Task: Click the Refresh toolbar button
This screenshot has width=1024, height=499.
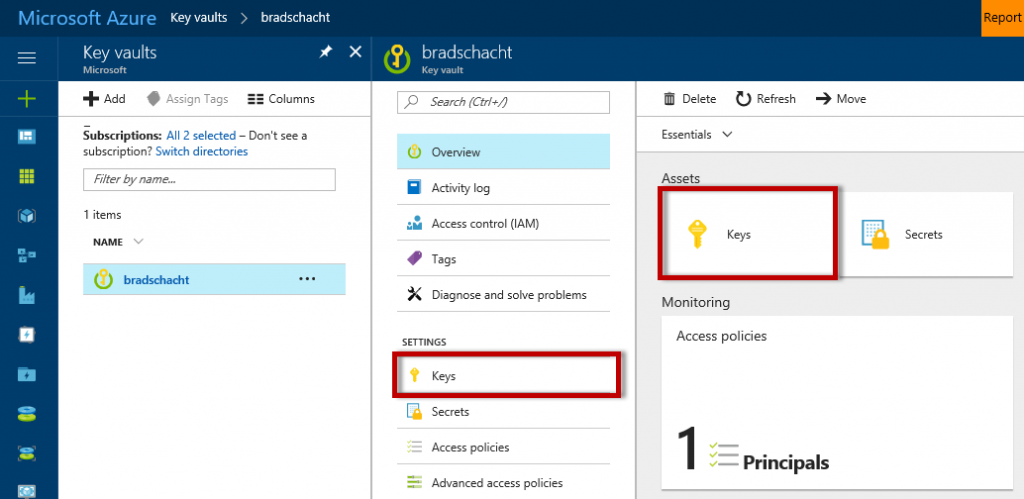Action: (766, 99)
